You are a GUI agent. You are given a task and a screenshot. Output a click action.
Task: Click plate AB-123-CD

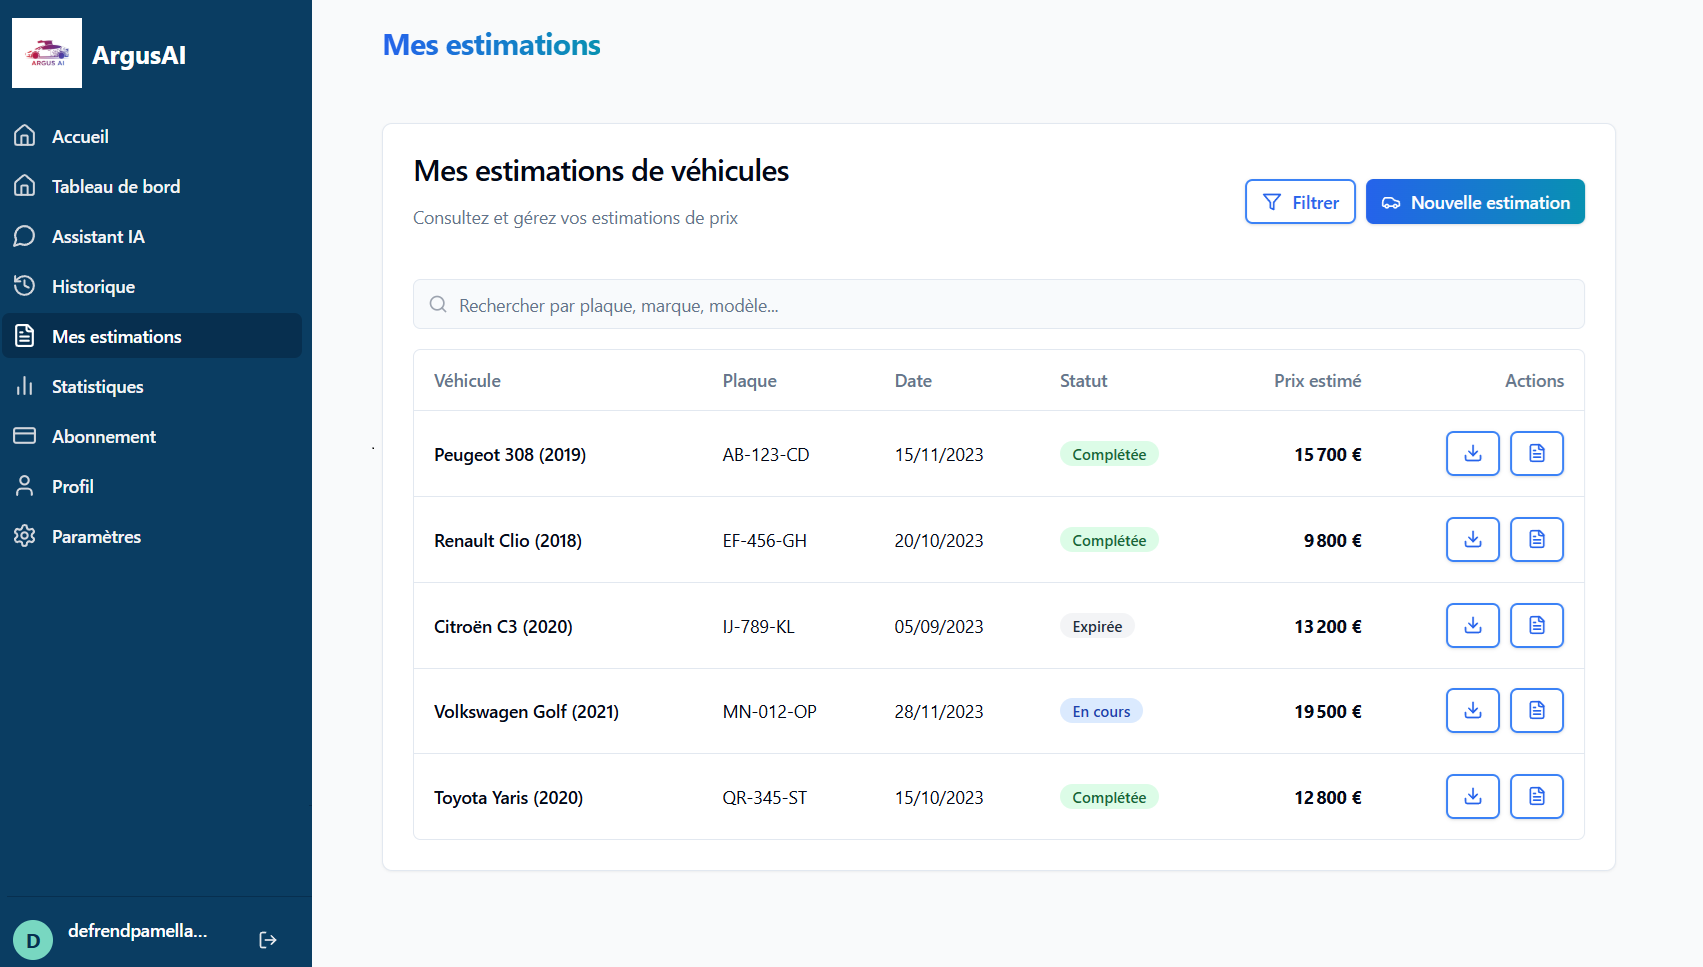[x=766, y=454]
